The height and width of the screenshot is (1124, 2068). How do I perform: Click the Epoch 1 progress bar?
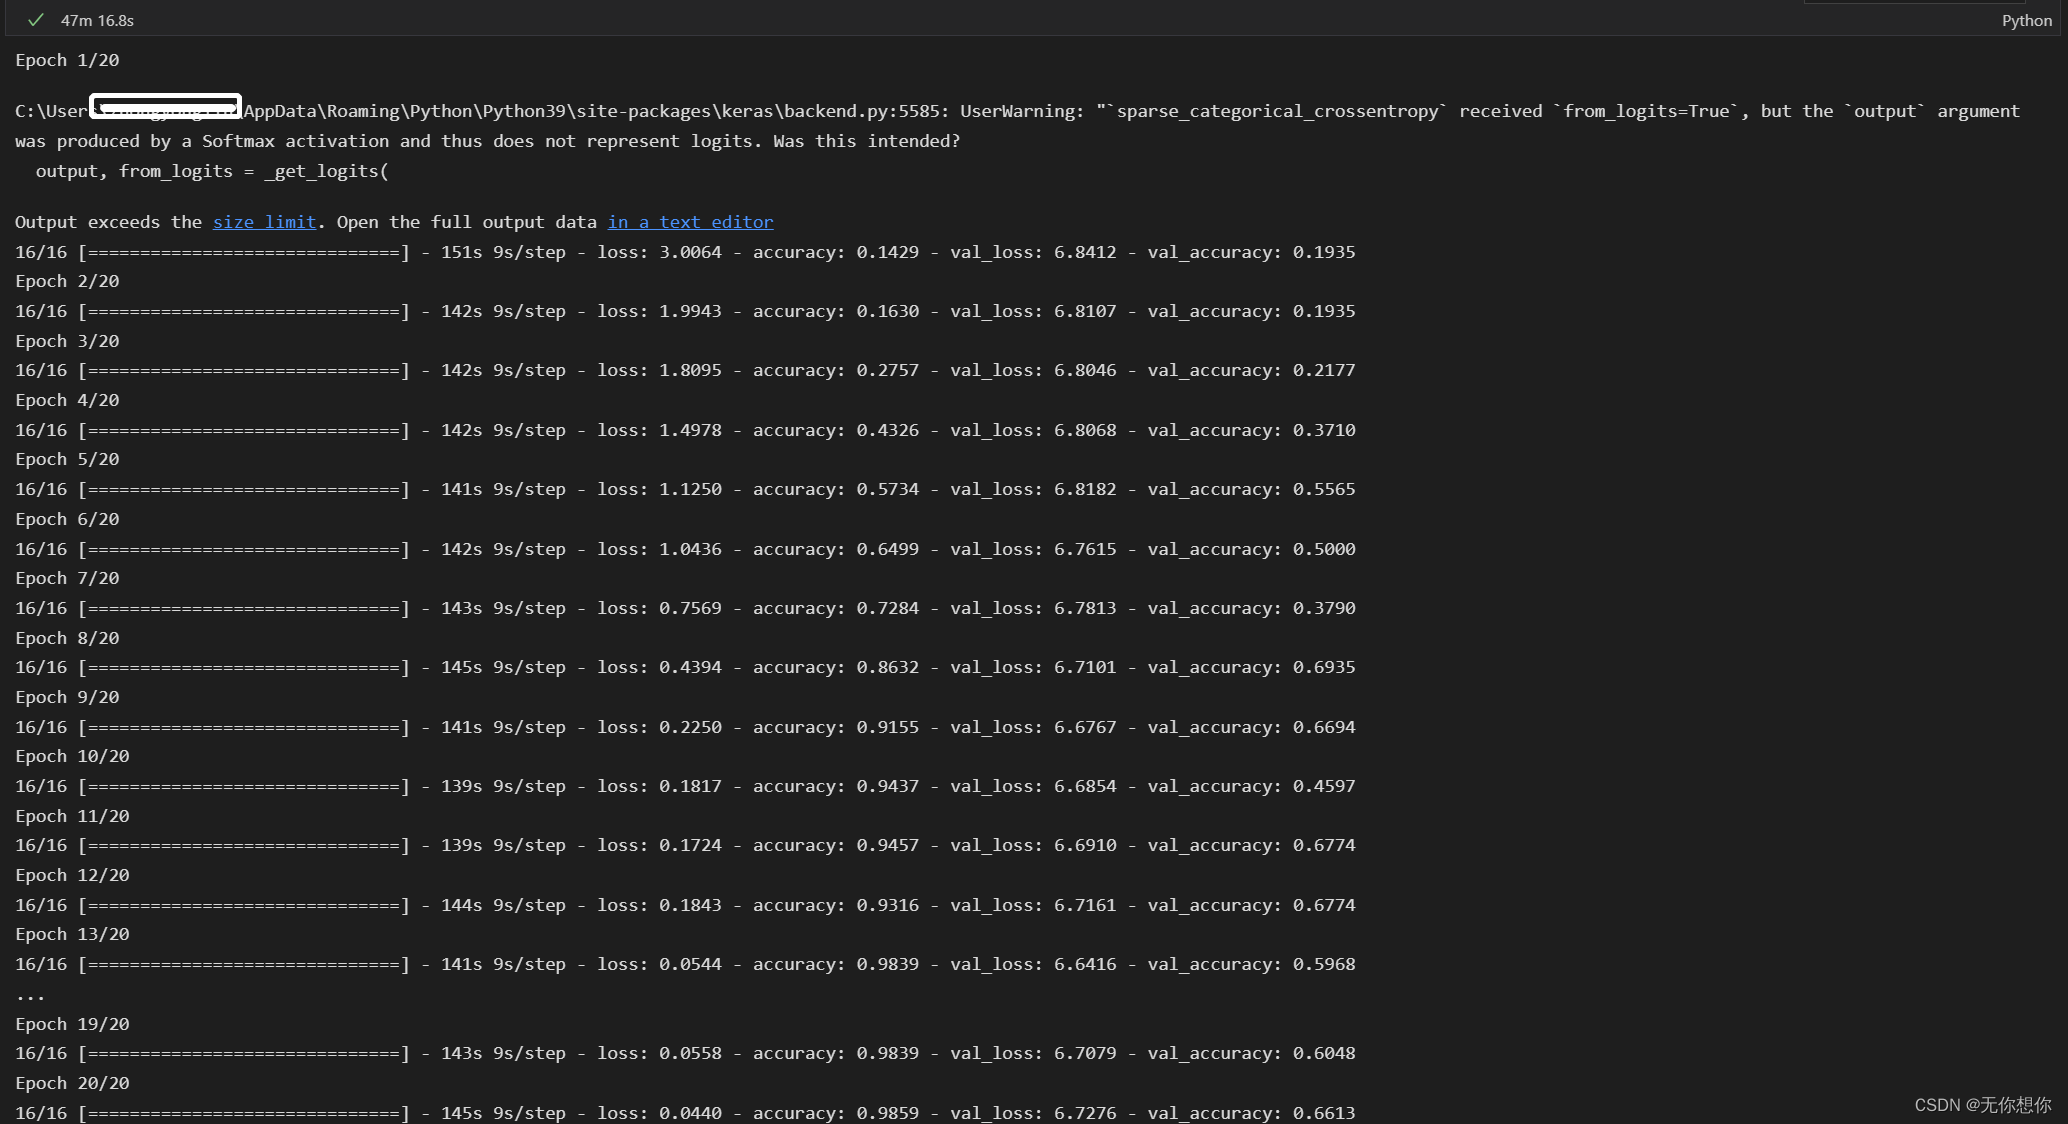tap(243, 252)
